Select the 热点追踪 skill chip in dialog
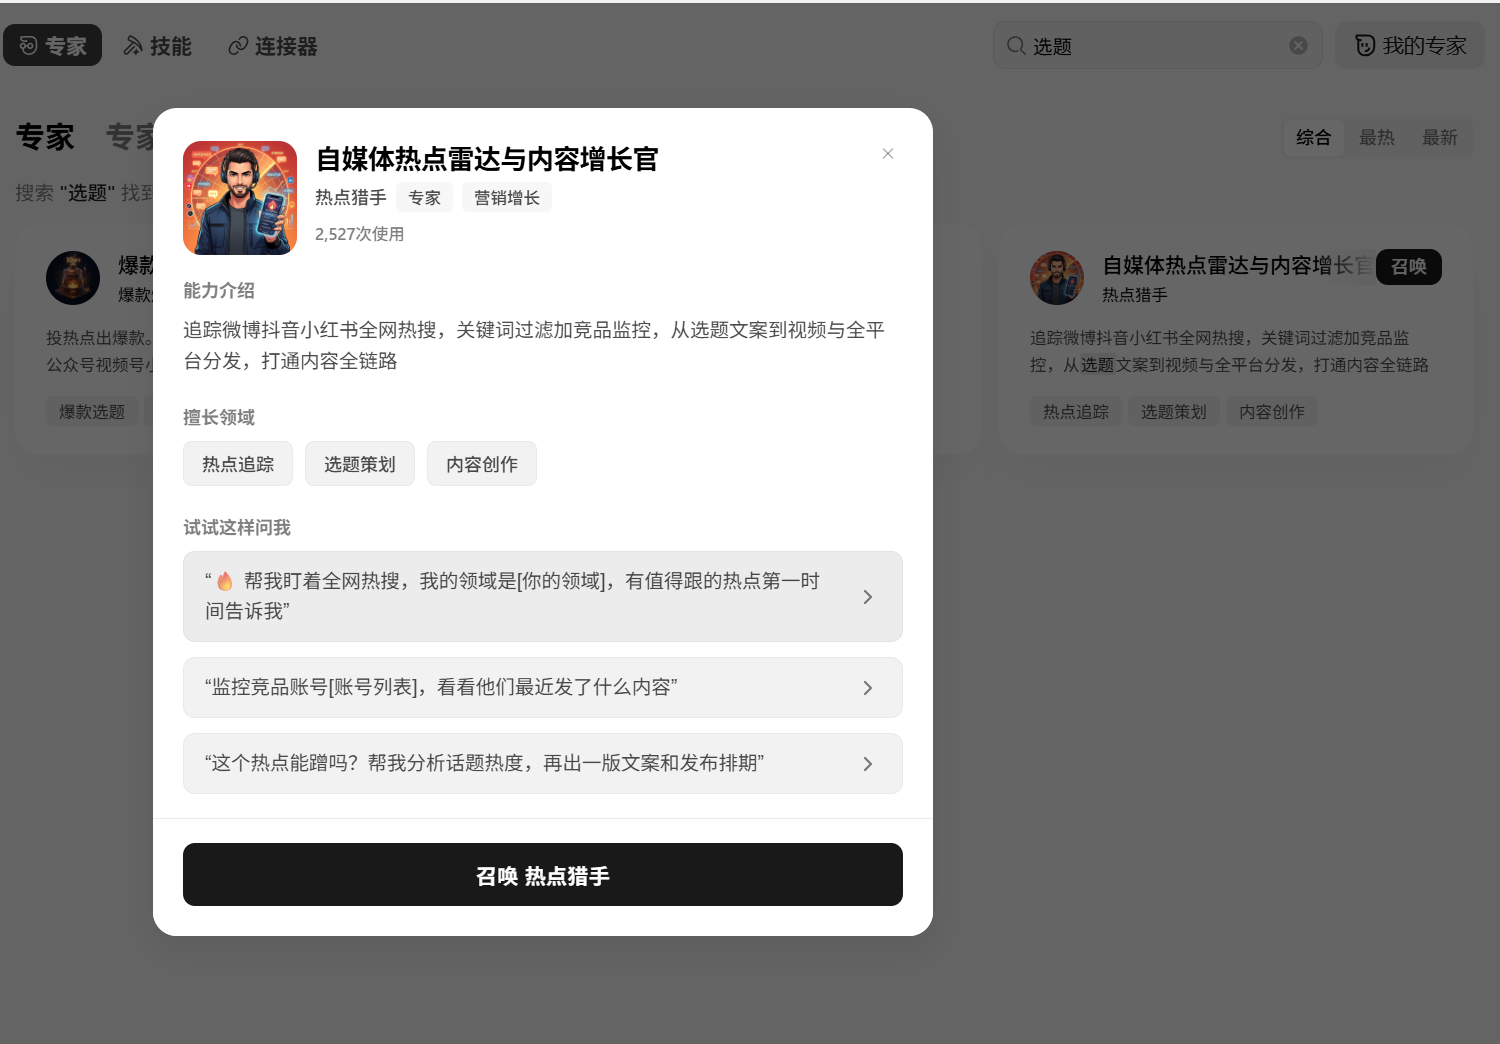Screen dimensions: 1500x1044 pos(238,464)
